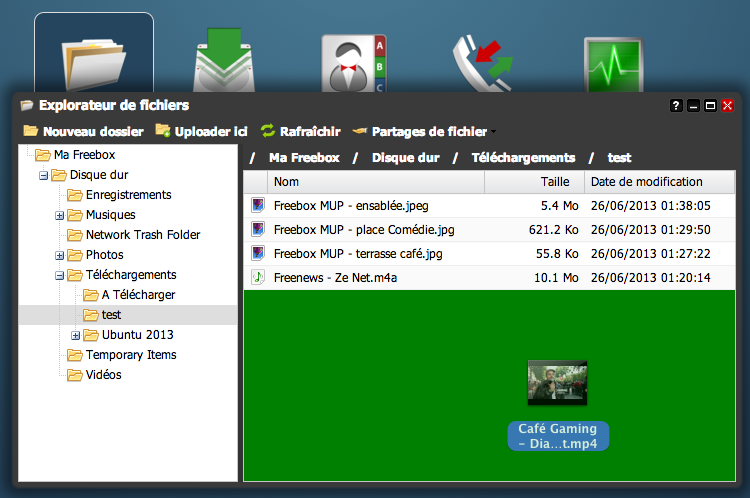Image resolution: width=750 pixels, height=498 pixels.
Task: Click the A Télécharger folder icon
Action: click(91, 295)
